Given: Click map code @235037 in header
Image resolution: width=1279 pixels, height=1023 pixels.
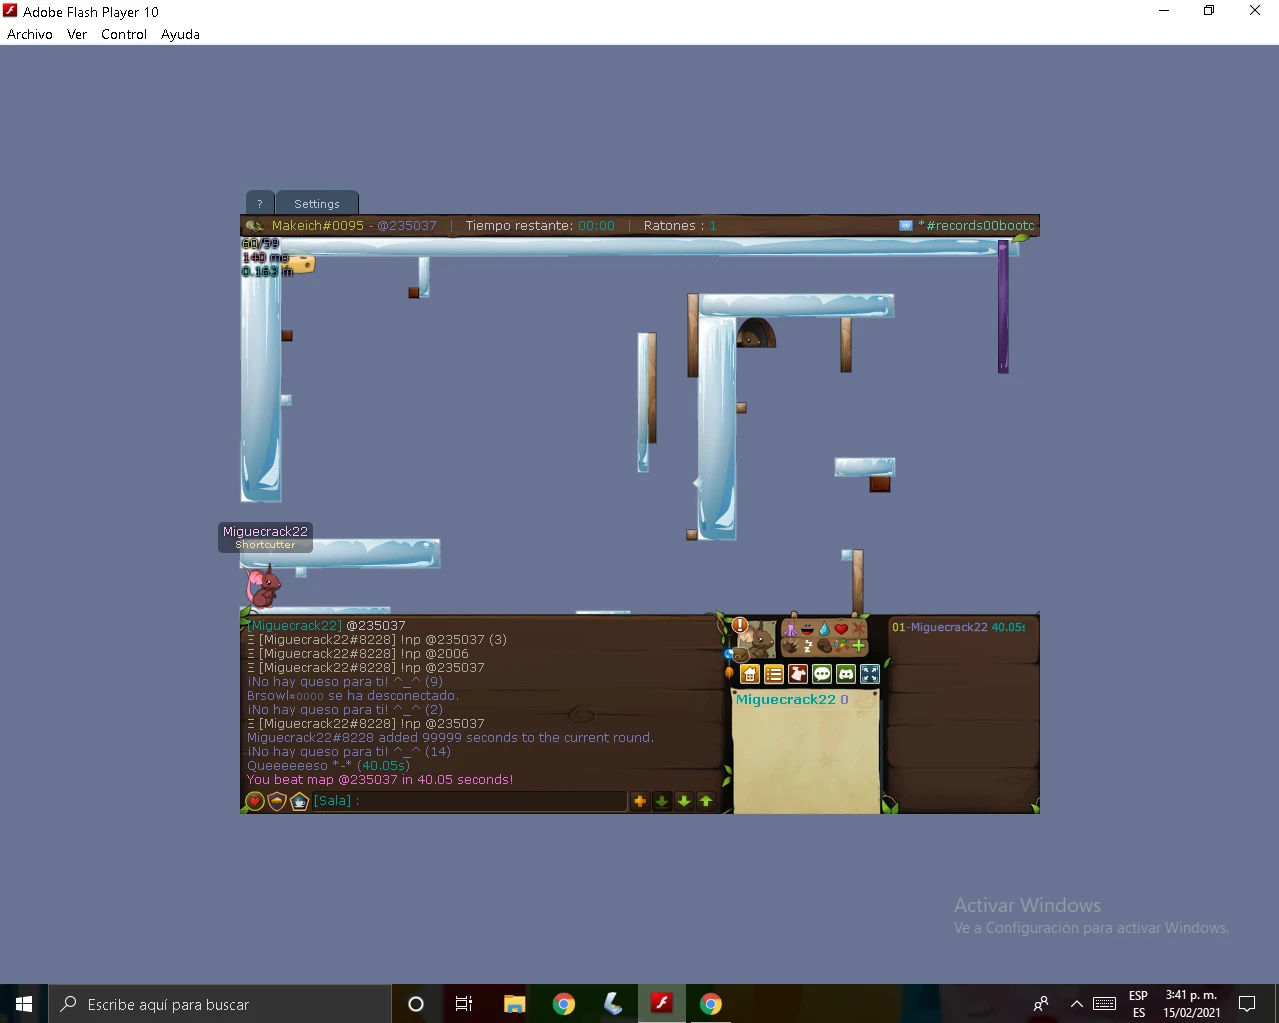Looking at the screenshot, I should point(407,226).
